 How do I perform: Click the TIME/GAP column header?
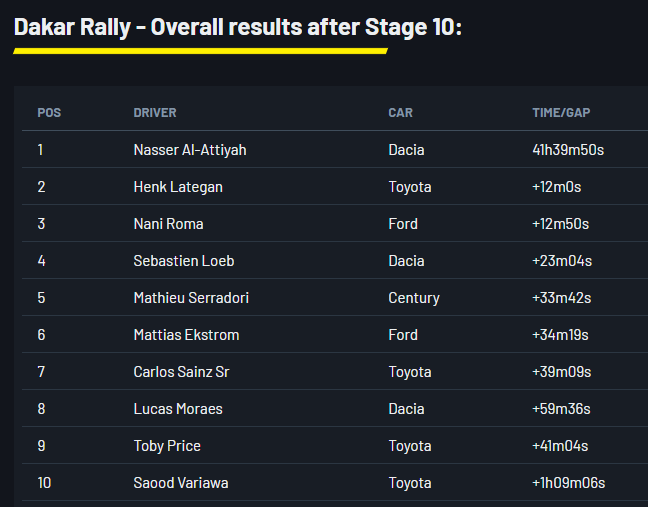561,113
